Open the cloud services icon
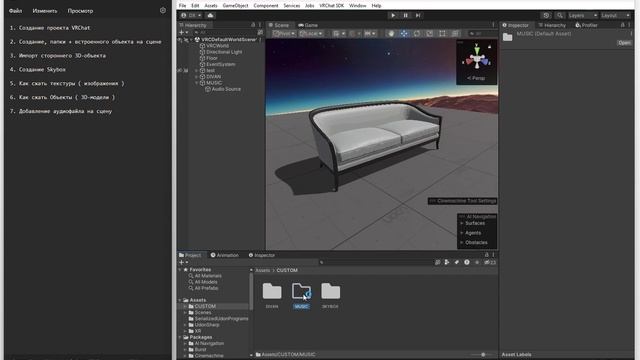 [x=210, y=15]
